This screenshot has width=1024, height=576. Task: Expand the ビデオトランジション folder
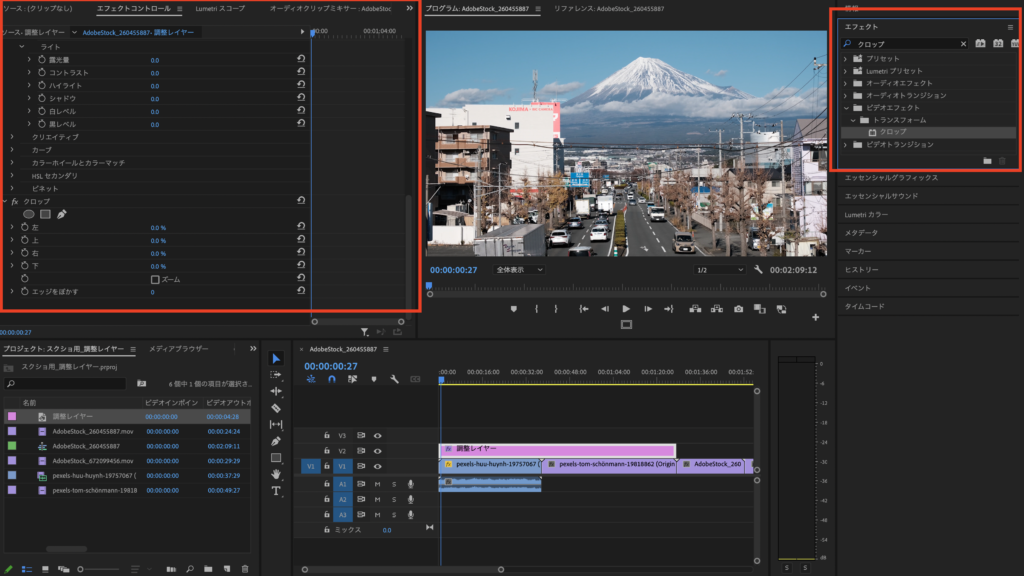pos(846,145)
